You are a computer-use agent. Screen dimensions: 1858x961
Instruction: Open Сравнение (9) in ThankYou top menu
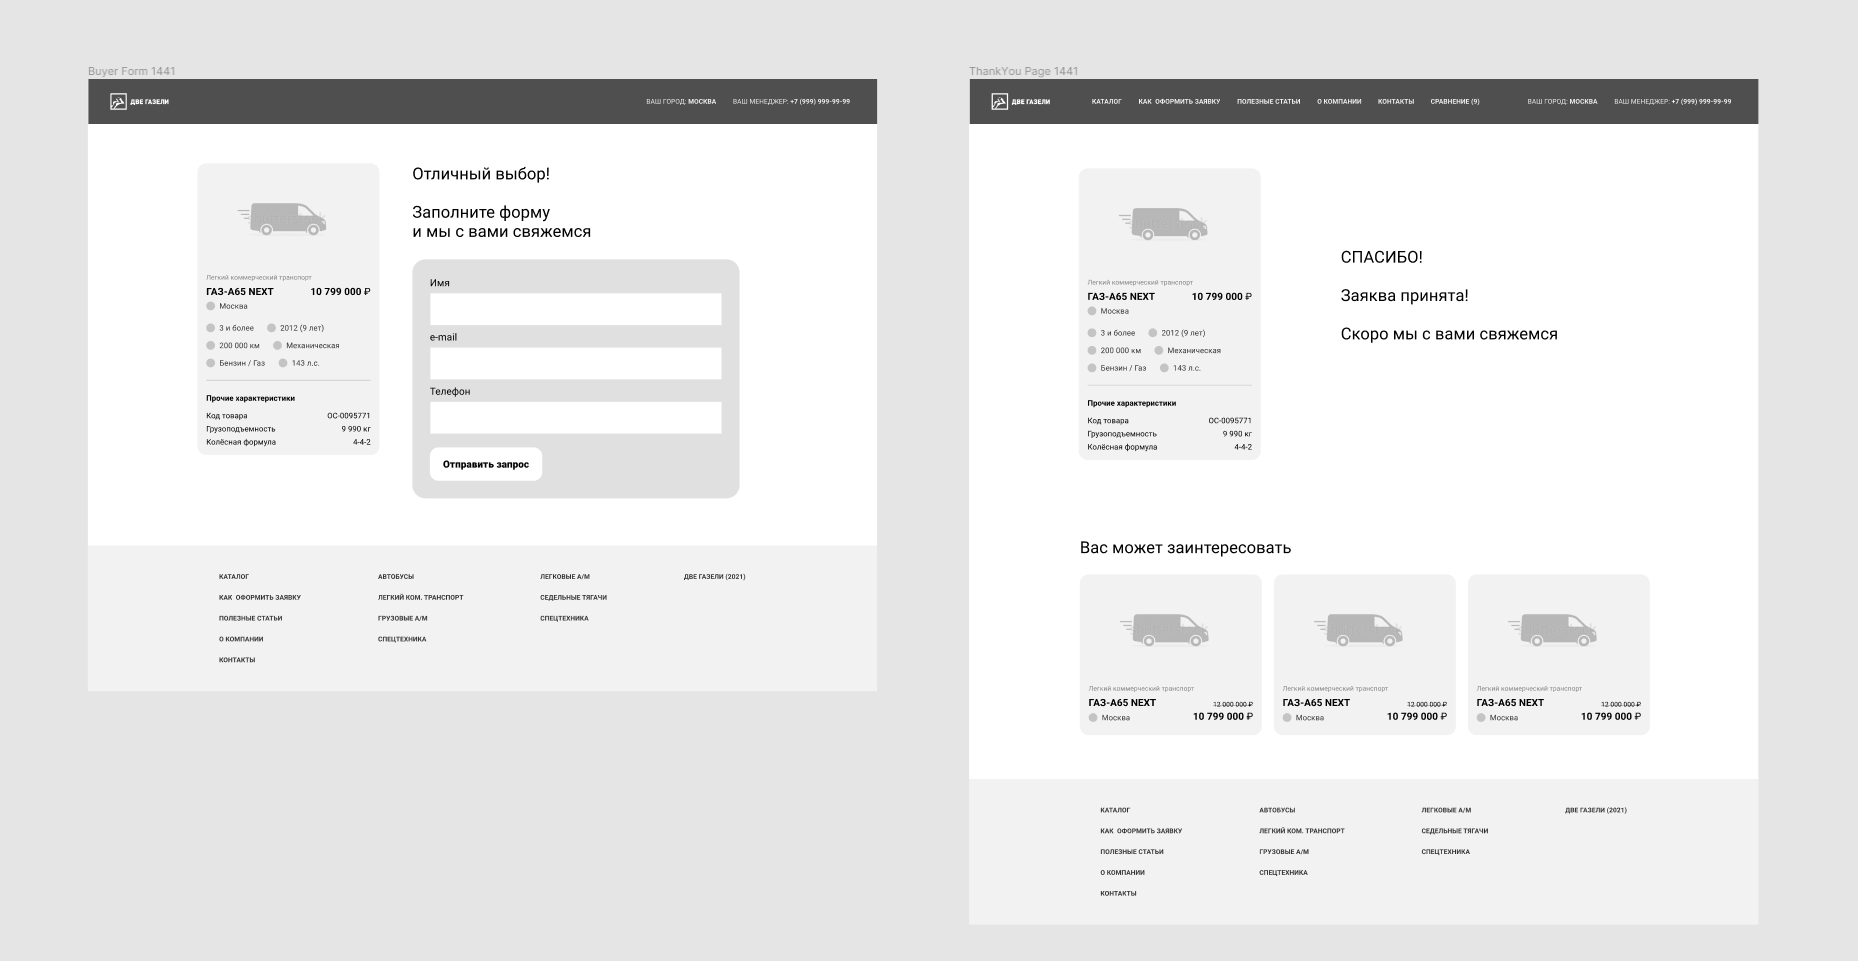(1455, 102)
